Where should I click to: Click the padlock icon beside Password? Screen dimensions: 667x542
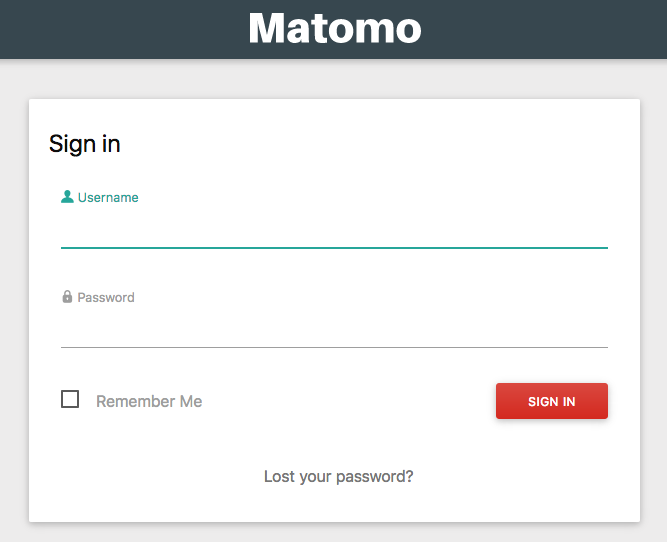(x=67, y=297)
